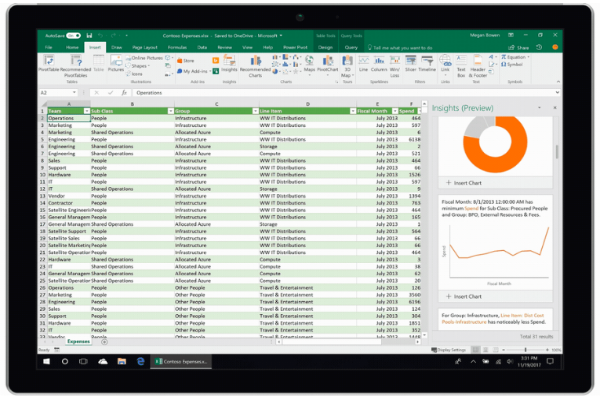Click the Insights ribbon button
600x400 pixels.
pos(229,64)
